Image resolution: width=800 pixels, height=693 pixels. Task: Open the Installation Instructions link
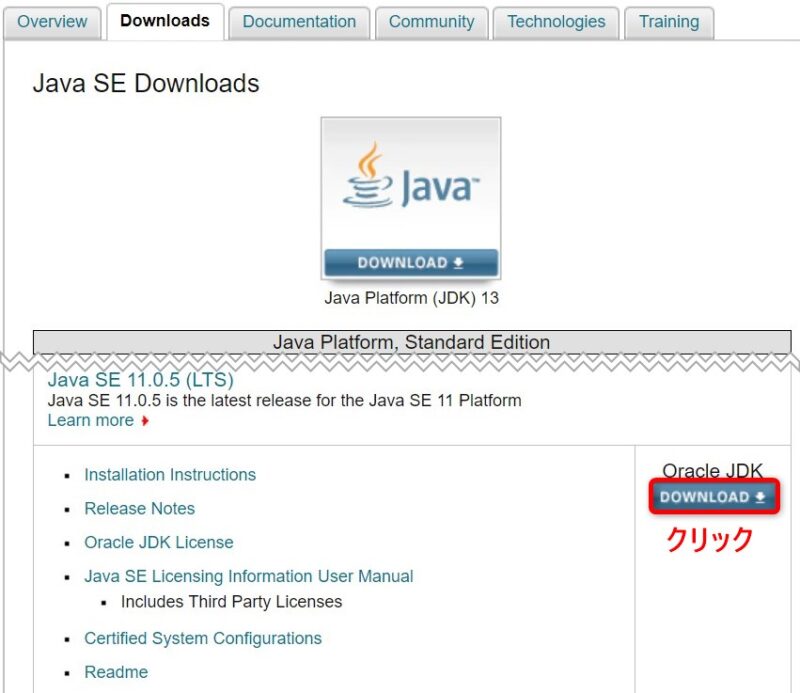pos(170,474)
